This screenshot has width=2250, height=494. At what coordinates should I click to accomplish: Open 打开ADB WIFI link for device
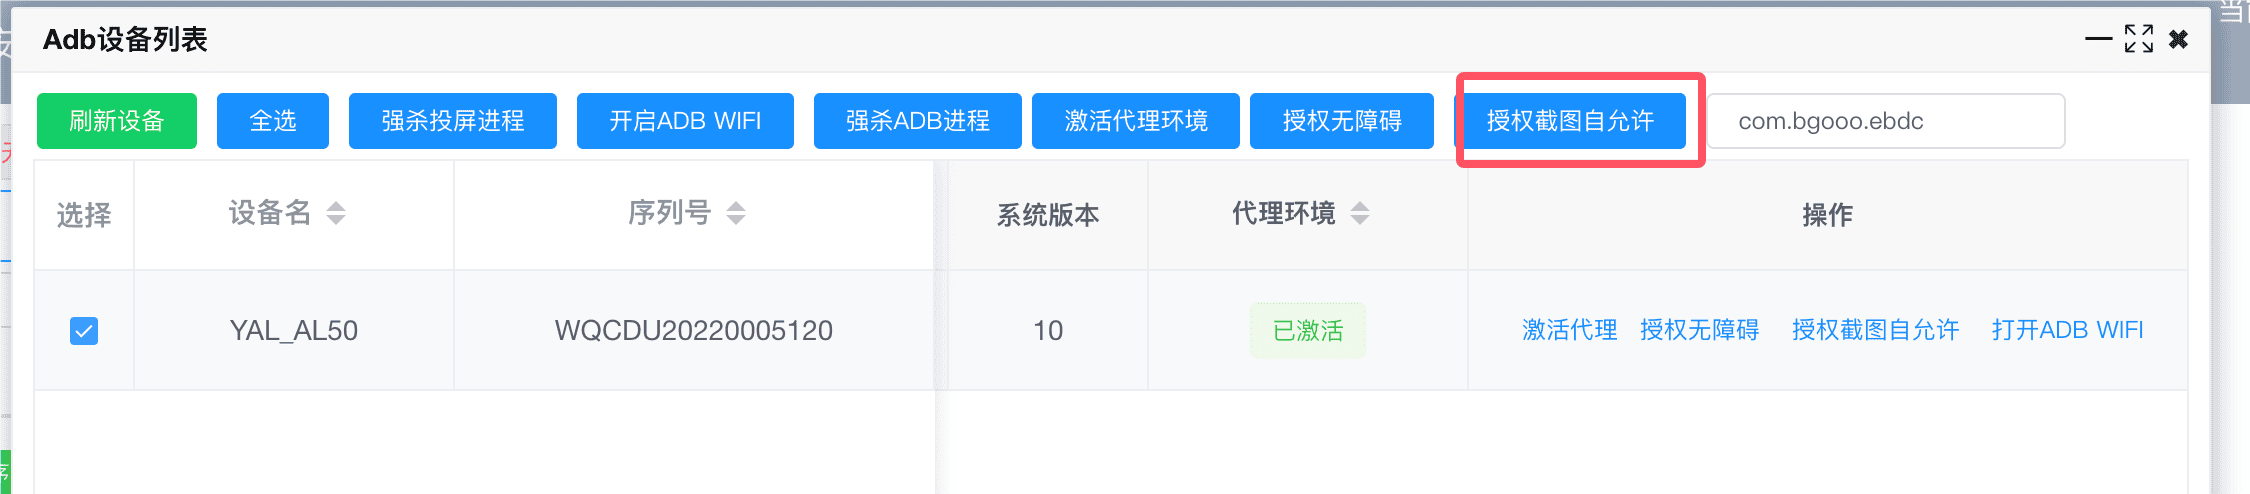[2068, 330]
